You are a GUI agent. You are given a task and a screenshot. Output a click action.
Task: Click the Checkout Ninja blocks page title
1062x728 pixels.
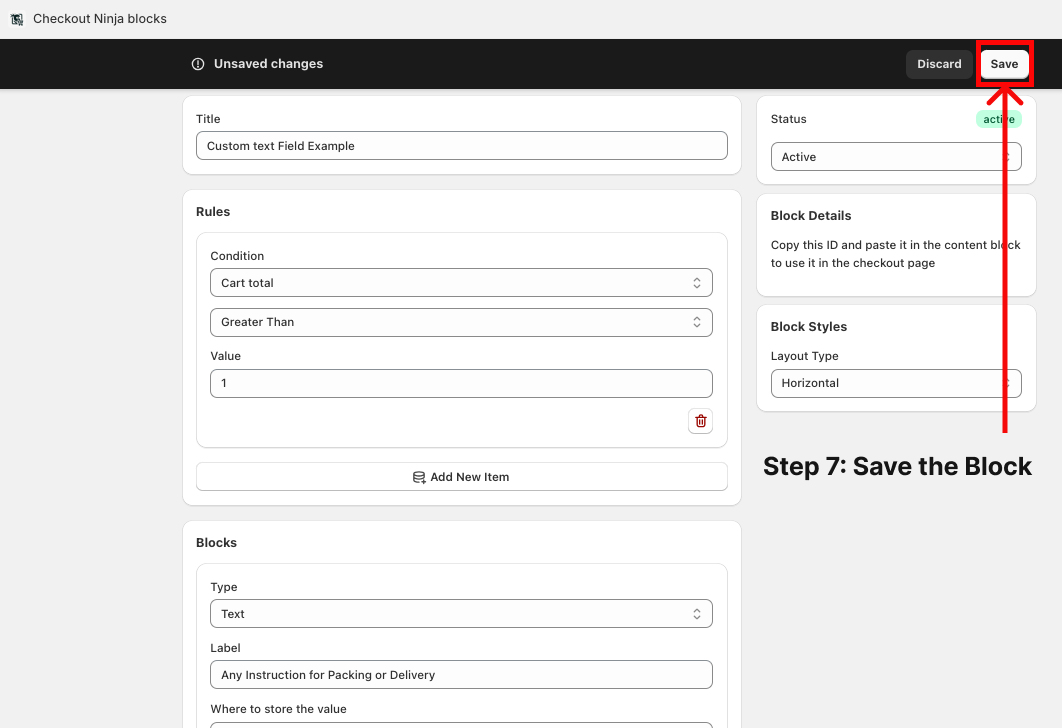(100, 19)
